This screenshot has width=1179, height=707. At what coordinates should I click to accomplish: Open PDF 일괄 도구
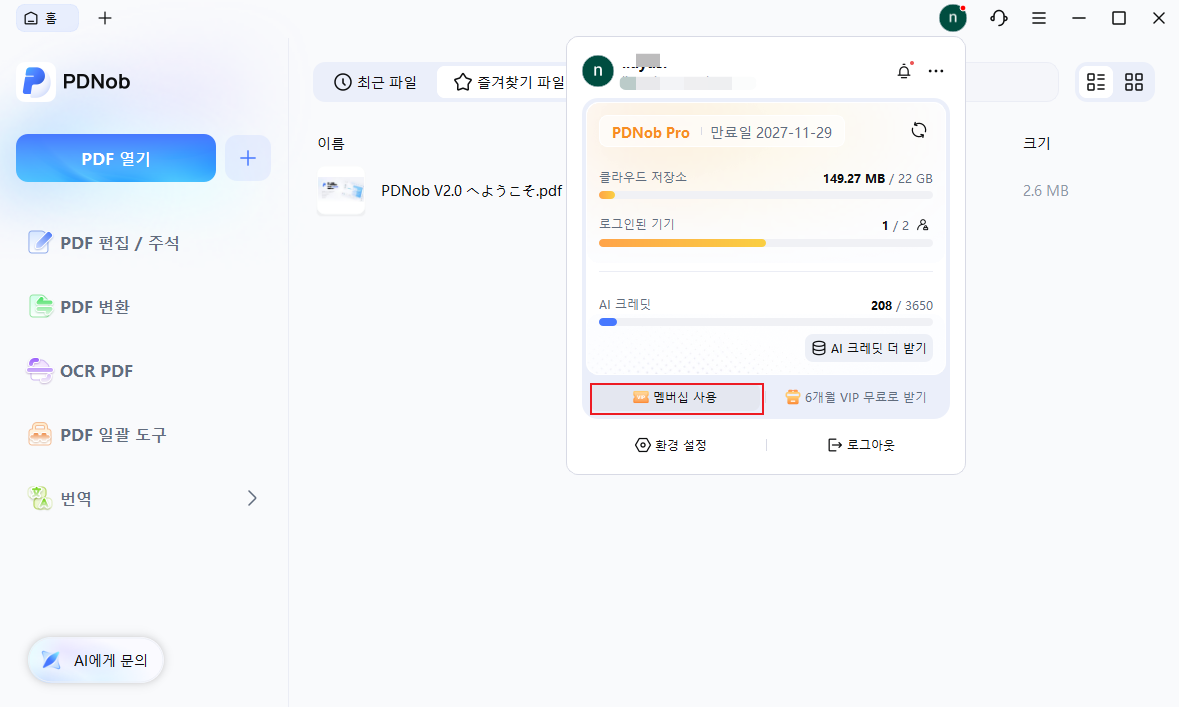[x=97, y=435]
